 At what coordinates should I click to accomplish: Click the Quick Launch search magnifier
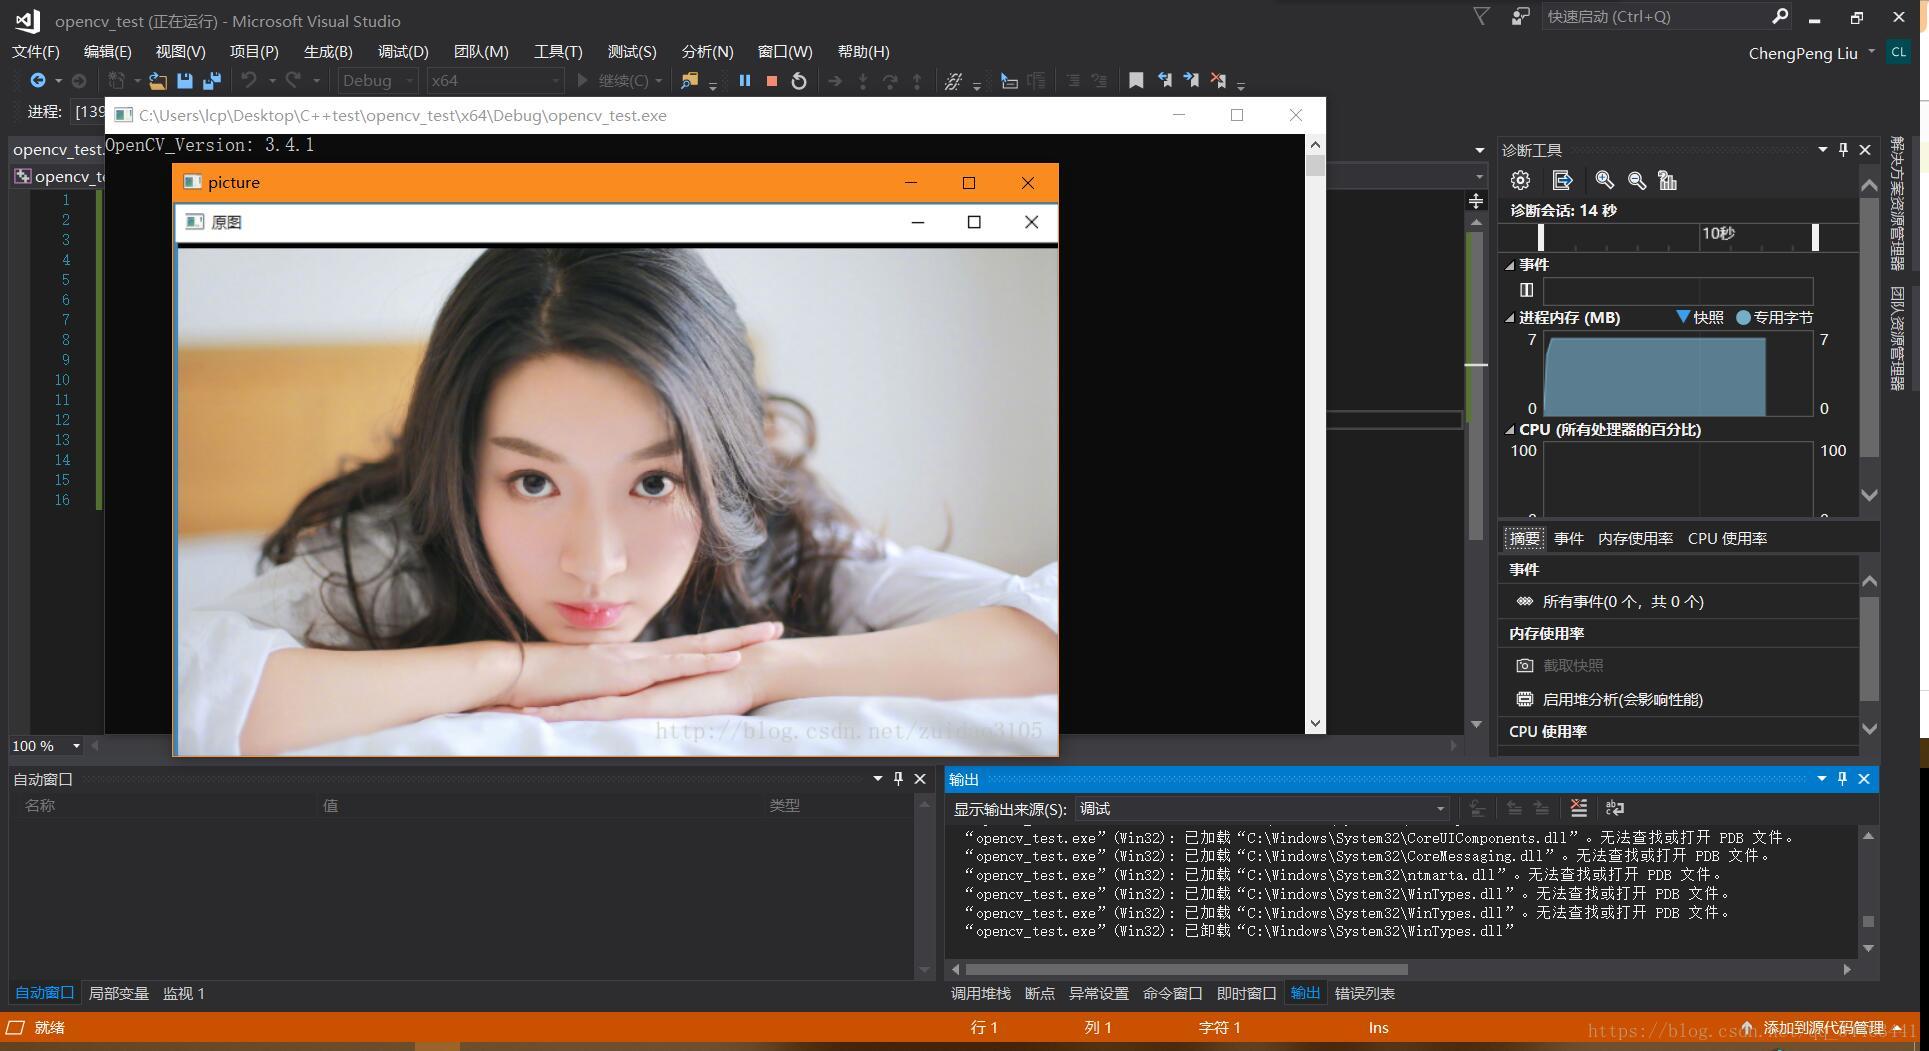(1779, 16)
